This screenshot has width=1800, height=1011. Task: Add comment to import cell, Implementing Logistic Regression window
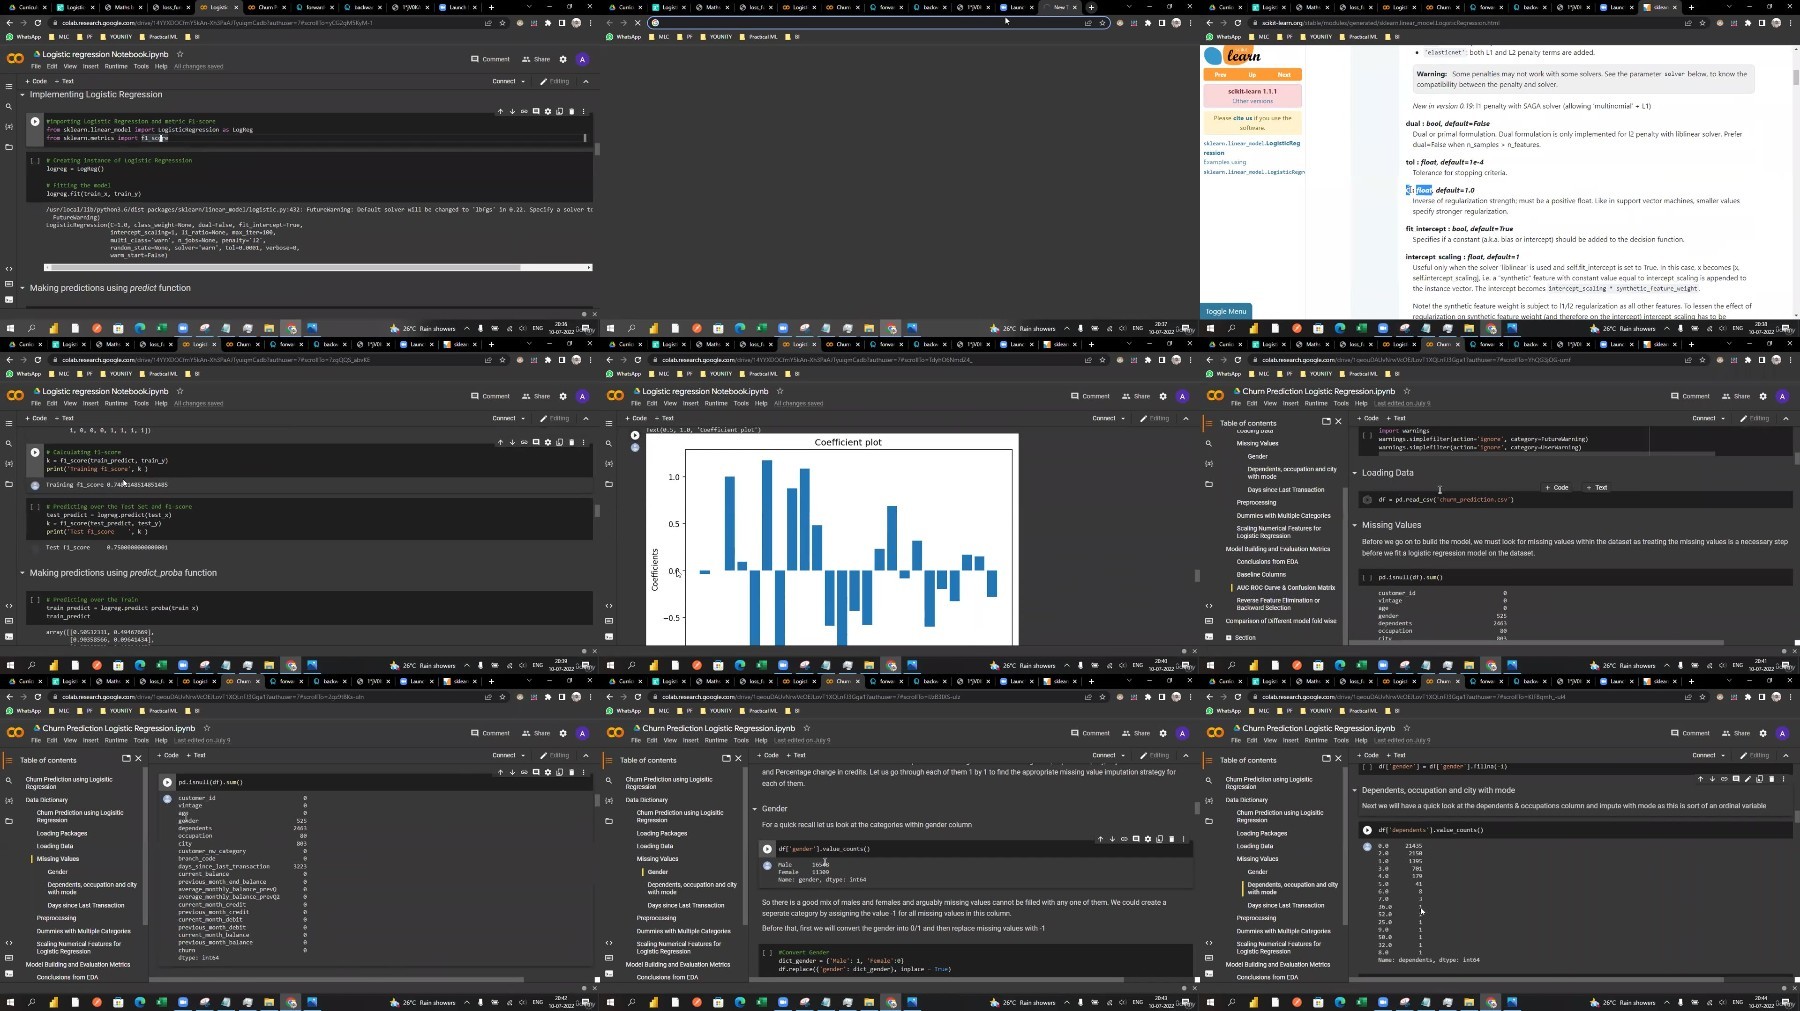(536, 111)
